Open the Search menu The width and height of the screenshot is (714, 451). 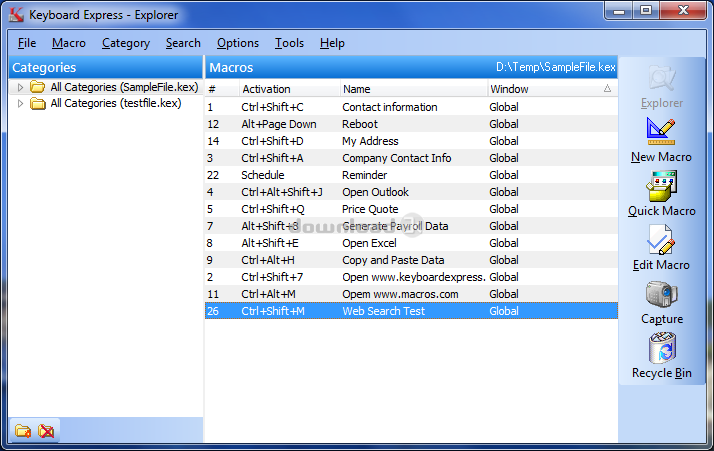tap(183, 43)
